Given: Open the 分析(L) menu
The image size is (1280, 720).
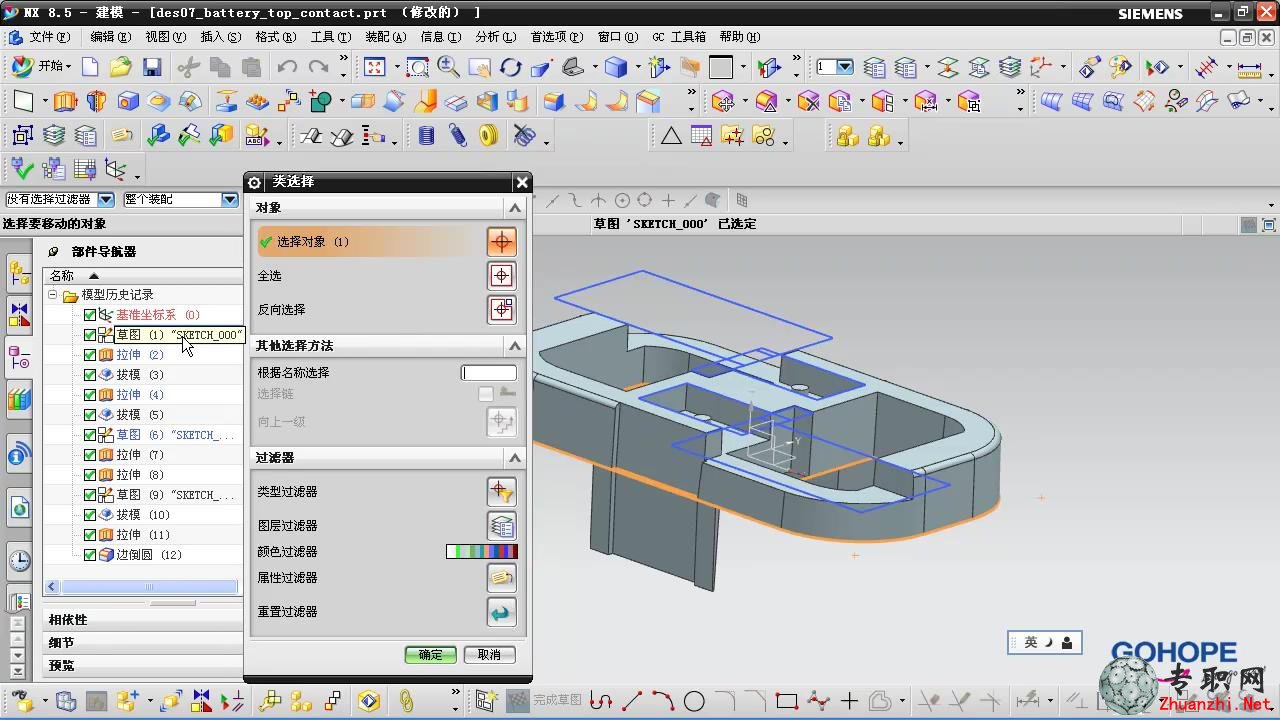Looking at the screenshot, I should [x=495, y=37].
